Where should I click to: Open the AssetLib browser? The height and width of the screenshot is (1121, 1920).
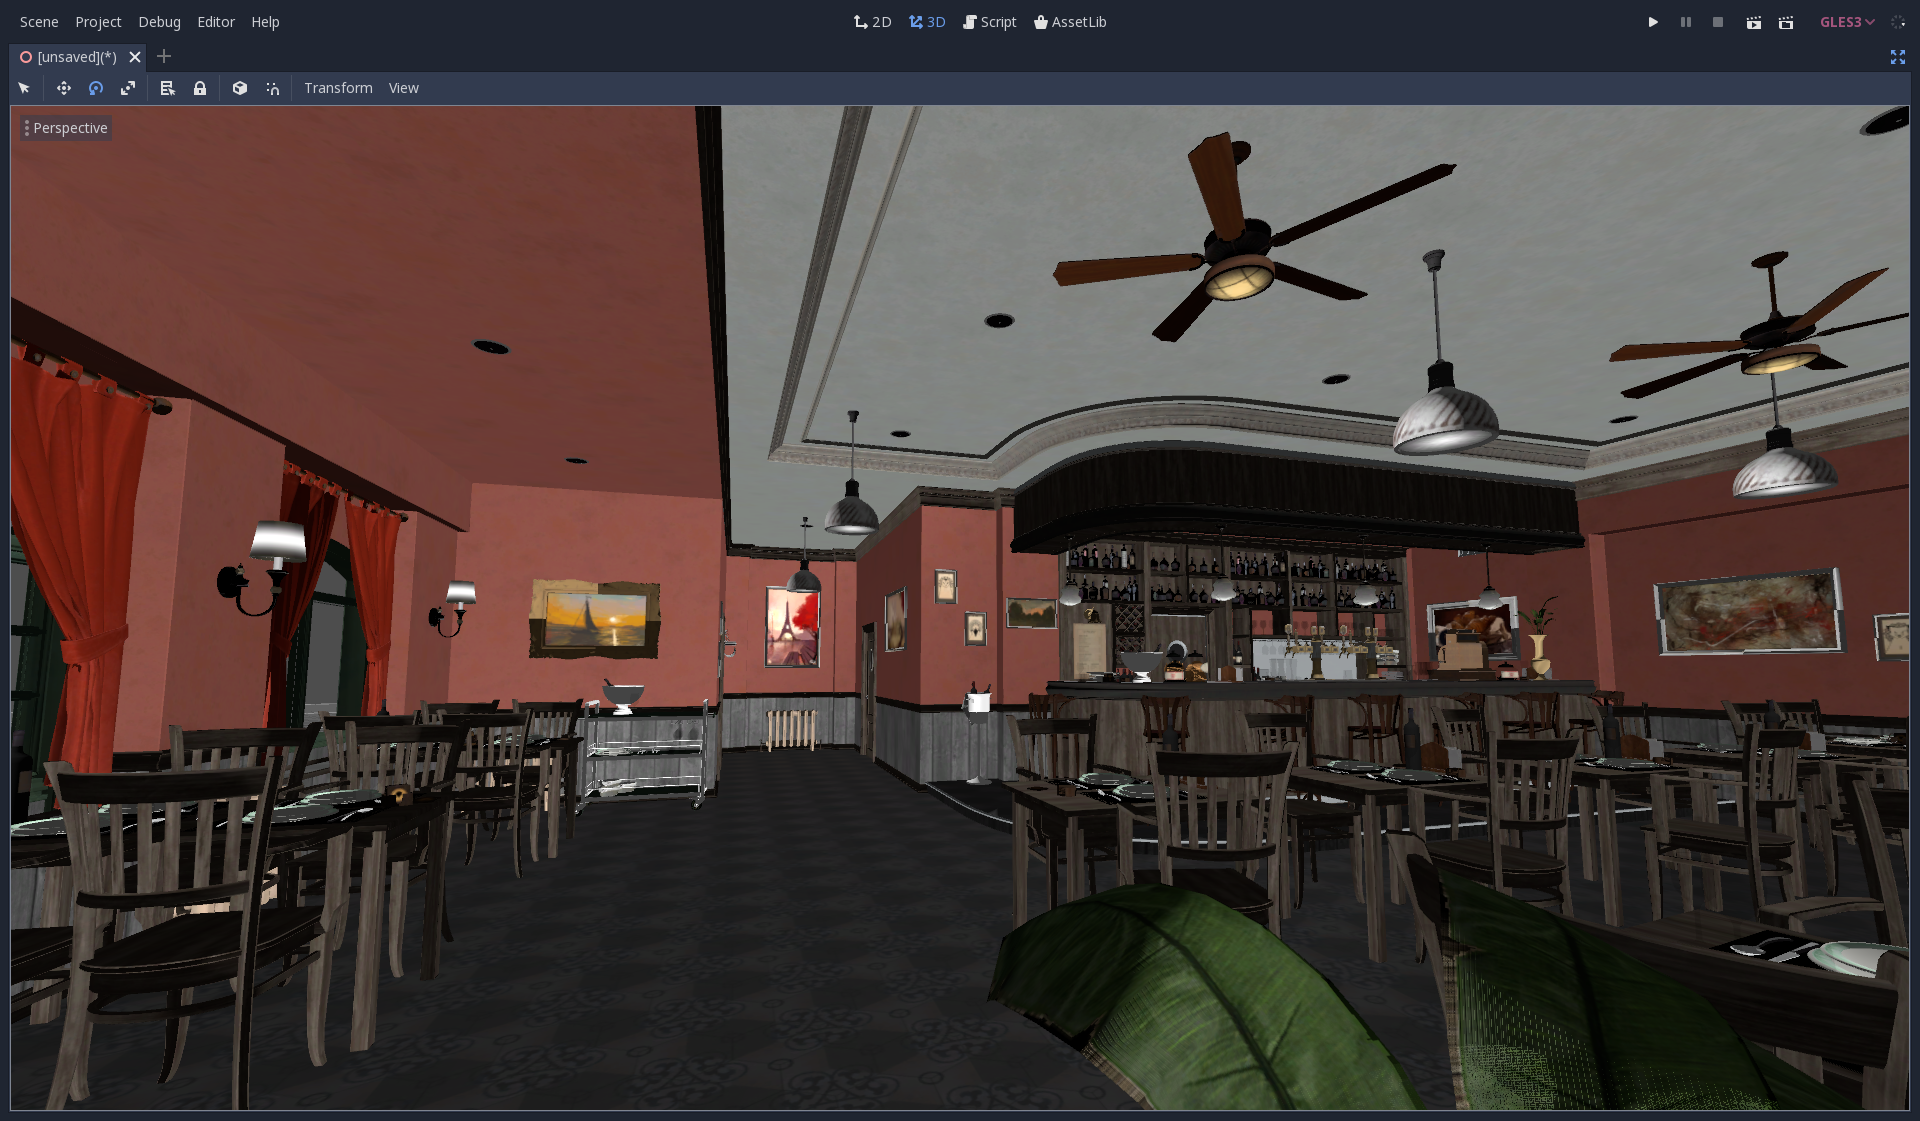(x=1069, y=22)
